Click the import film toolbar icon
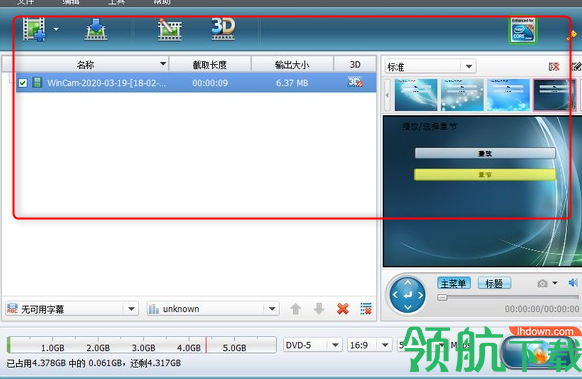 click(x=96, y=30)
